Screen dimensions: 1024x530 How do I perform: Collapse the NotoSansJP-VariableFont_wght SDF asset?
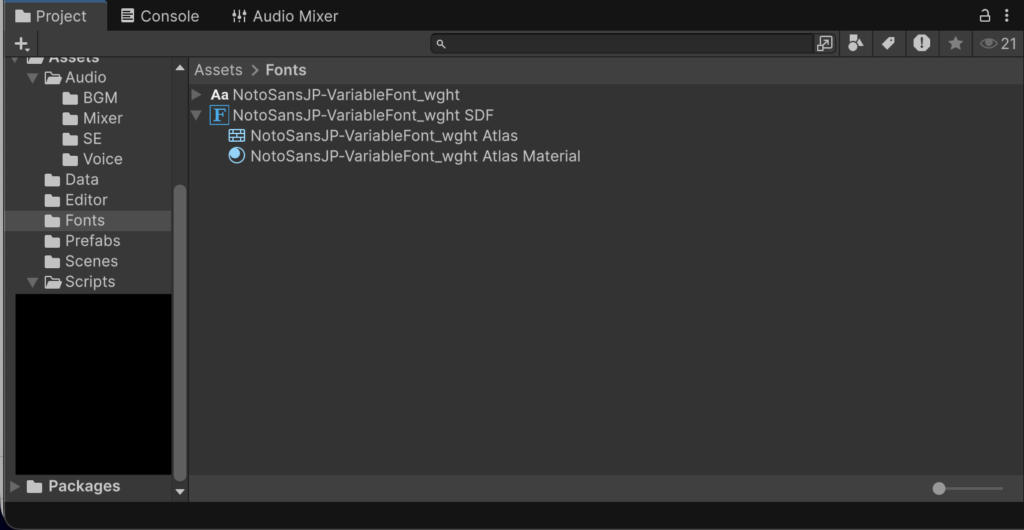pyautogui.click(x=196, y=116)
